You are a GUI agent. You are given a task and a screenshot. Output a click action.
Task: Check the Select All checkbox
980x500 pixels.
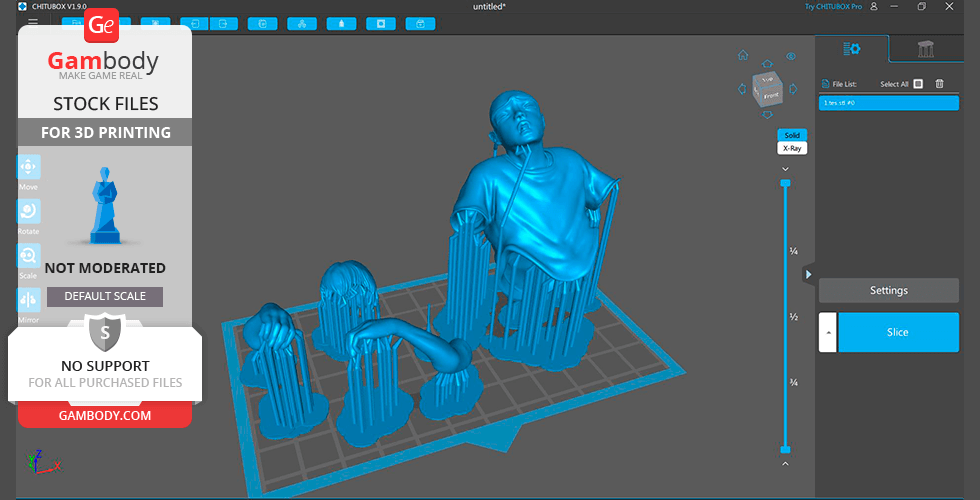(918, 84)
